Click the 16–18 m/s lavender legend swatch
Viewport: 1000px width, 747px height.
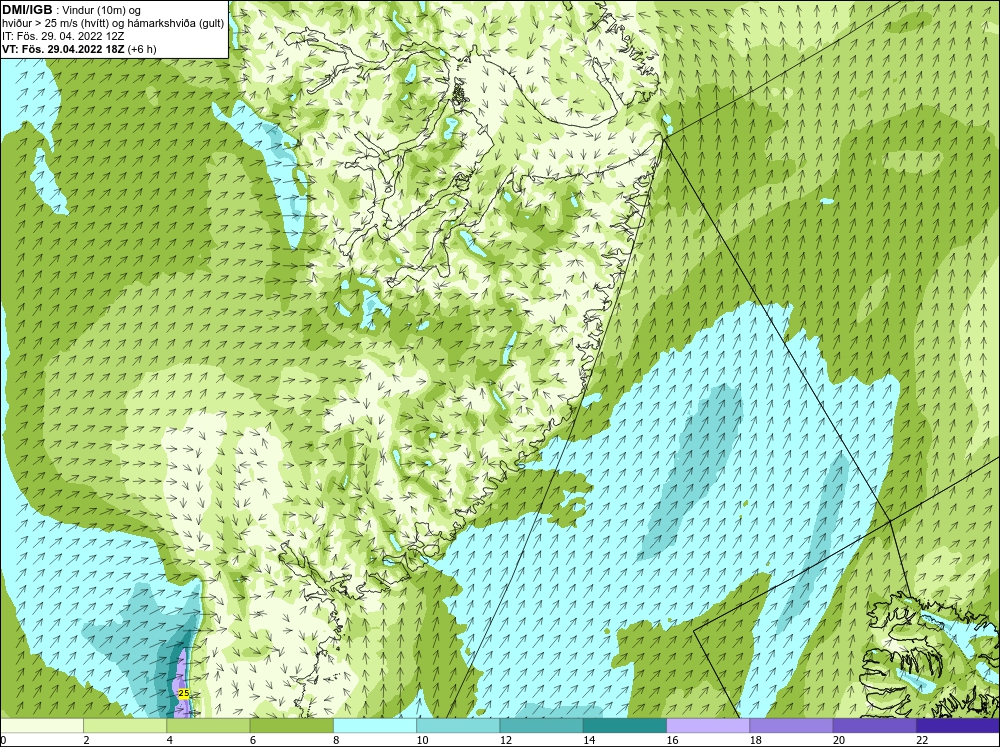[708, 725]
